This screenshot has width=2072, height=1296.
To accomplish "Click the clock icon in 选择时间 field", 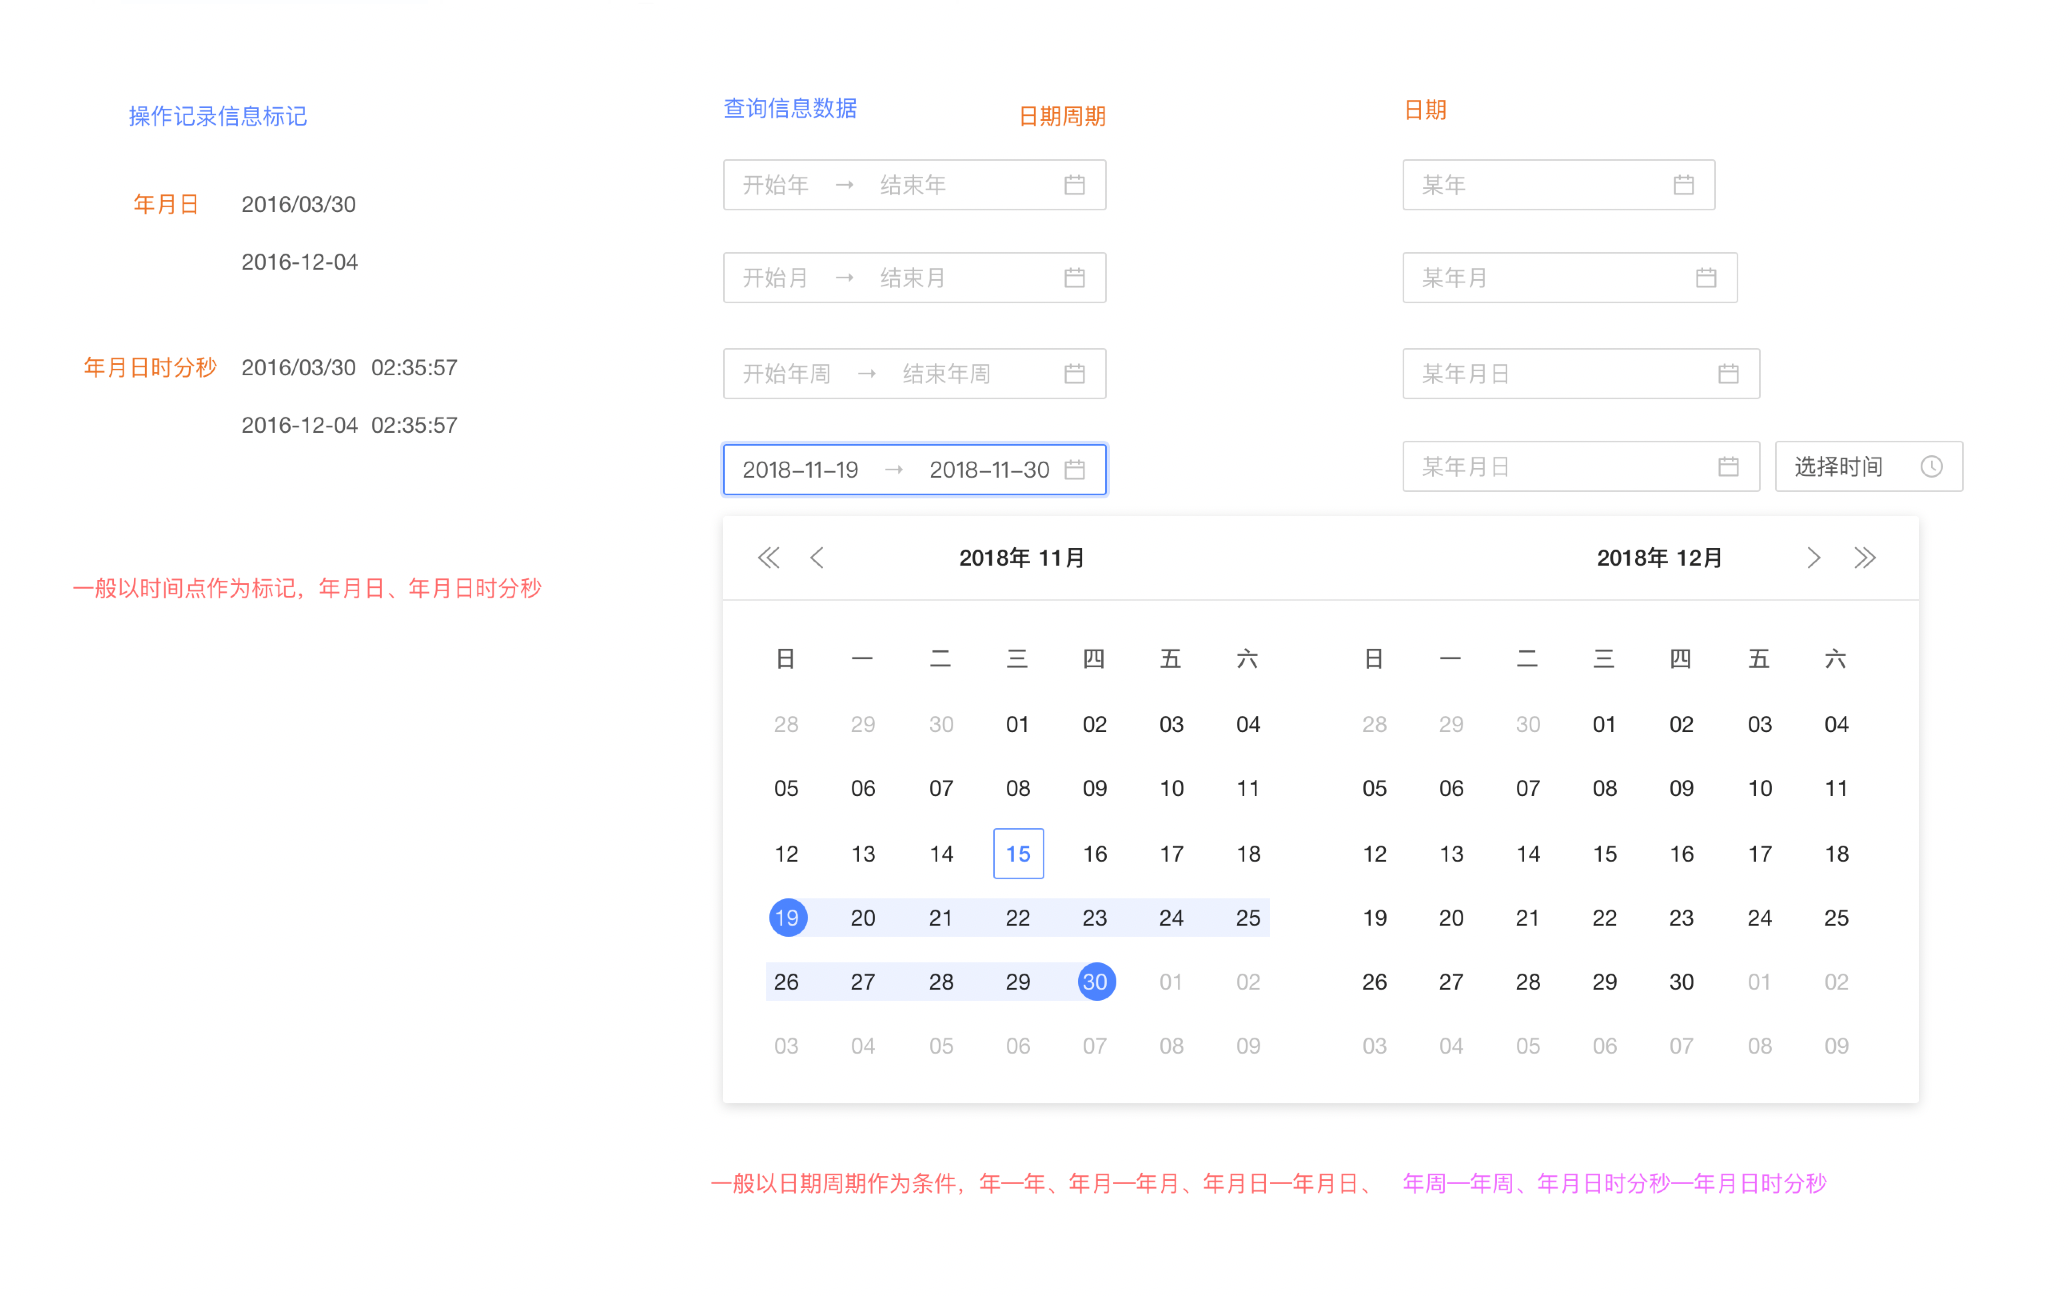I will pos(1931,467).
